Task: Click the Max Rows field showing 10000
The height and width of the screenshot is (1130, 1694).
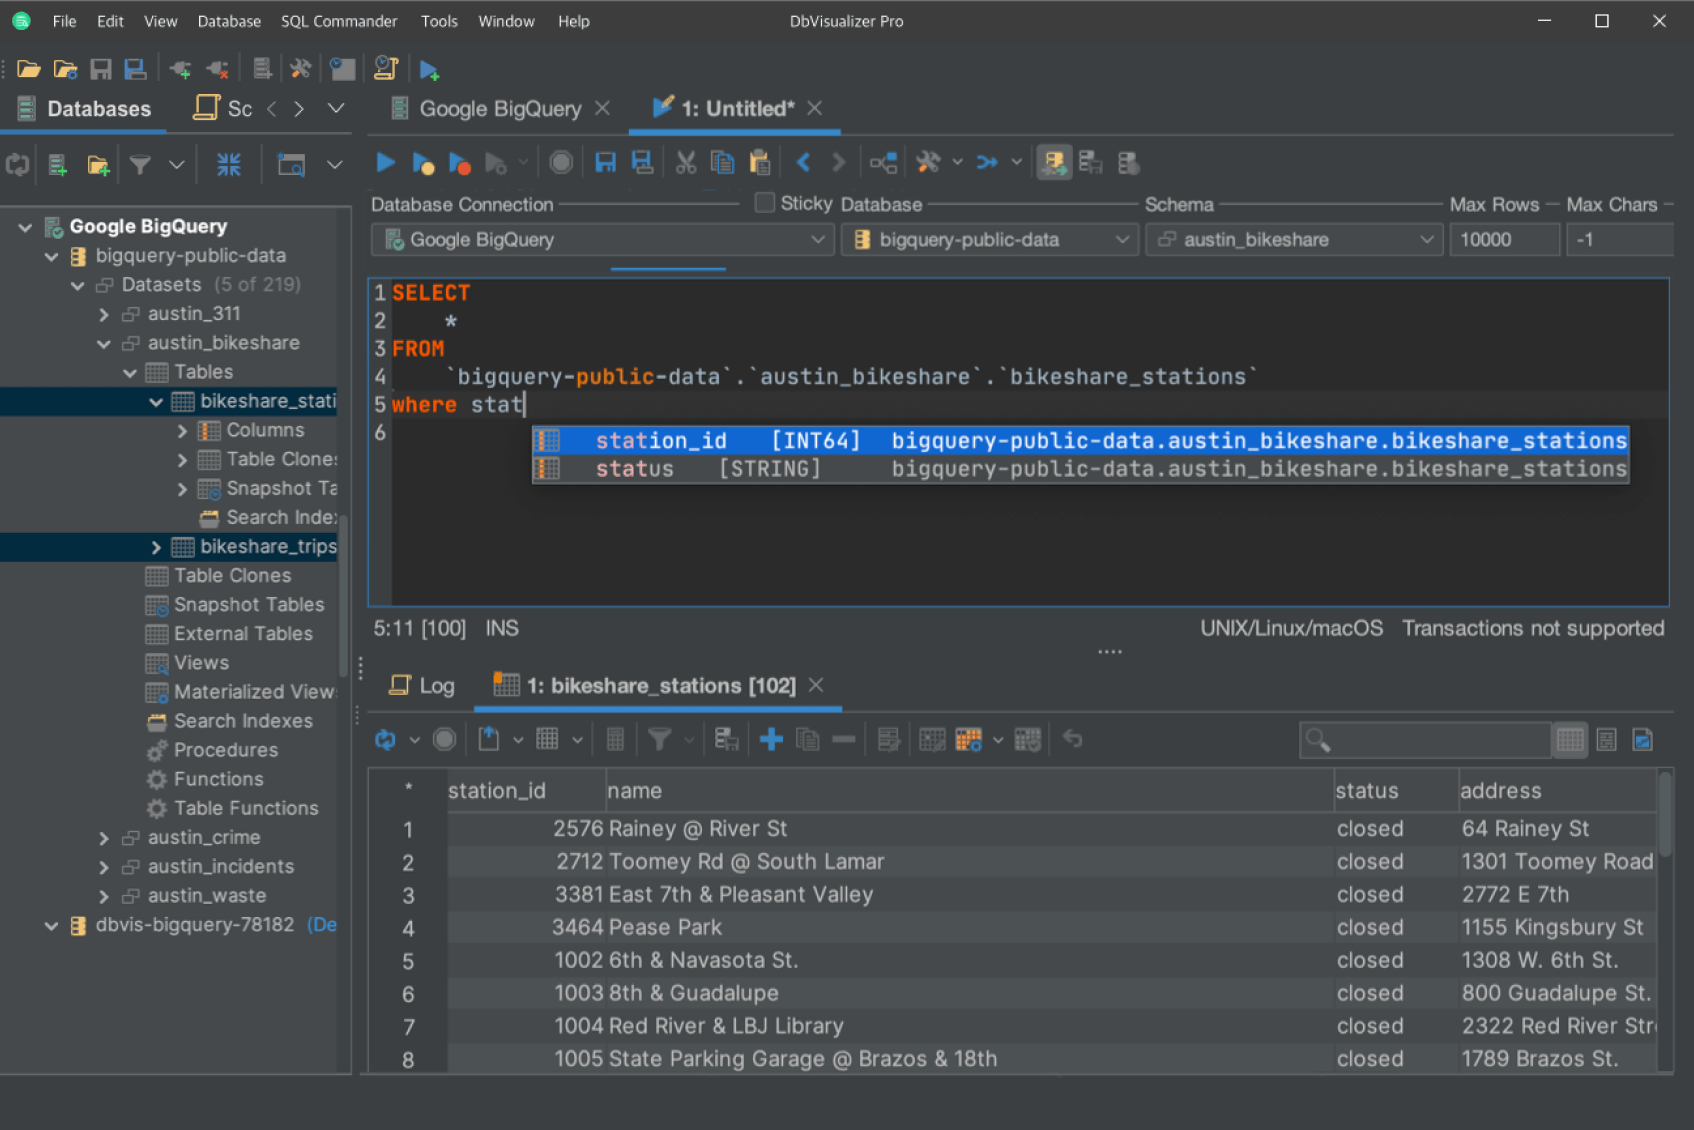Action: tap(1504, 240)
